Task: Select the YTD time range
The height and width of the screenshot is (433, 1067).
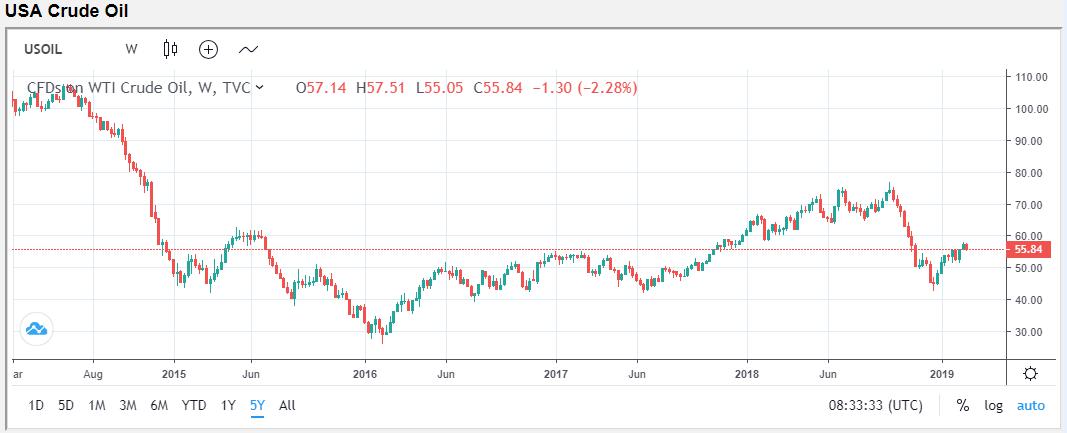Action: tap(194, 406)
